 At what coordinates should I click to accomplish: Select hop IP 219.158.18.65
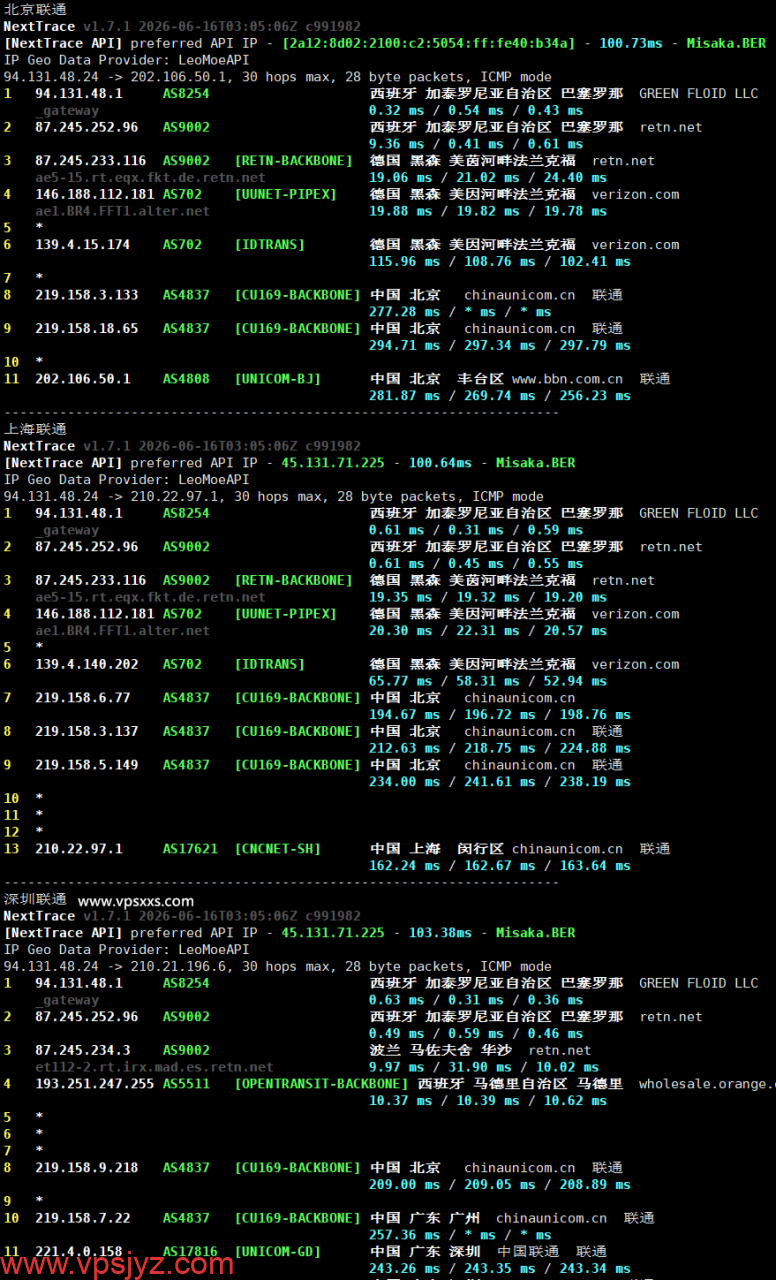(x=87, y=328)
